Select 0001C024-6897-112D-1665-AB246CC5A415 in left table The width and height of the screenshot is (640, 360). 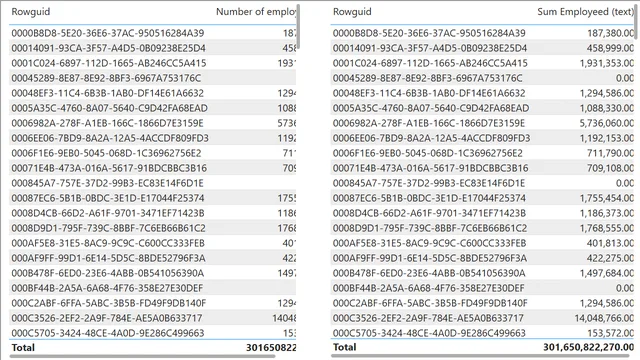(x=109, y=63)
